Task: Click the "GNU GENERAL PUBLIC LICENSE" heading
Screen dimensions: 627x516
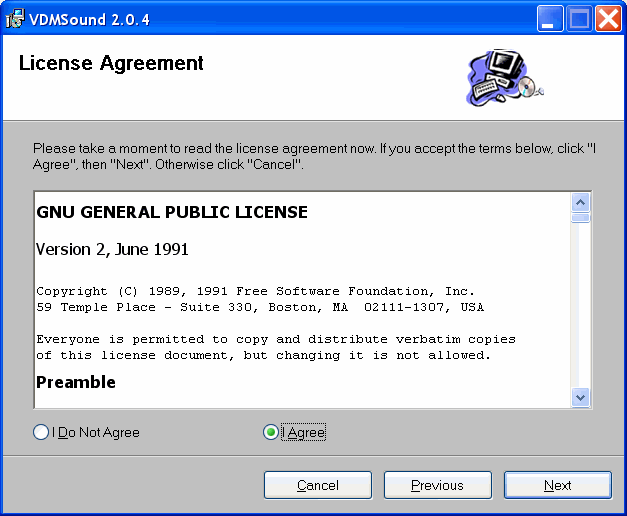Action: click(x=172, y=212)
